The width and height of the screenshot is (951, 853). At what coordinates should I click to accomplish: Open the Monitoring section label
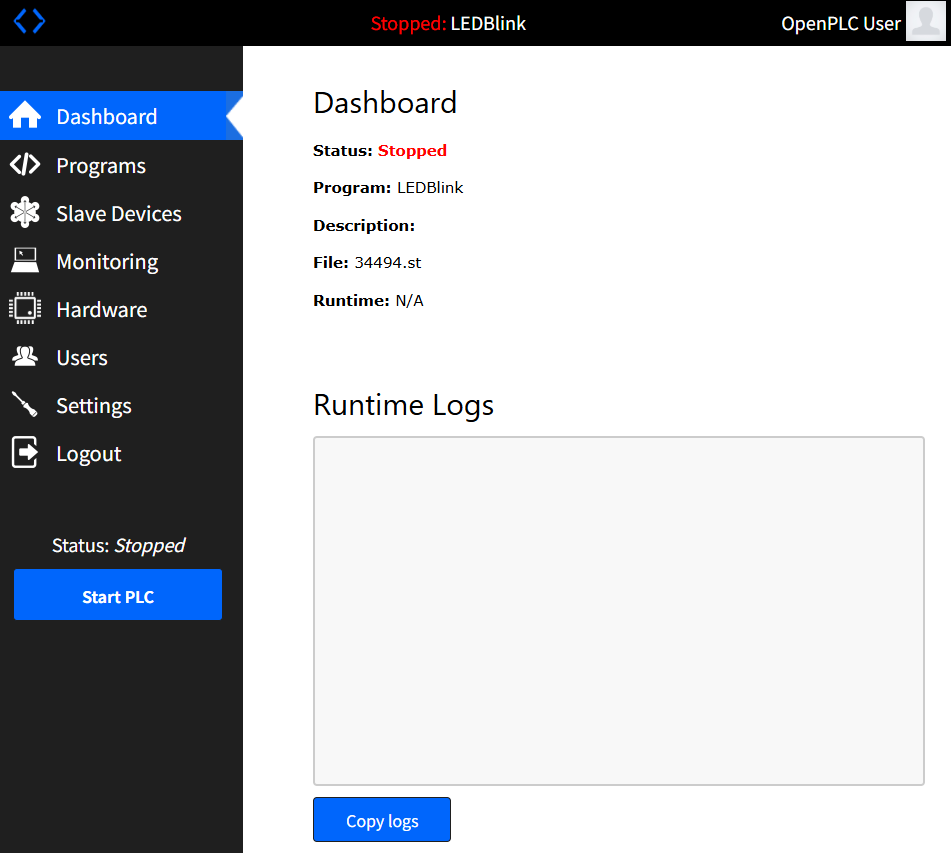[x=107, y=262]
